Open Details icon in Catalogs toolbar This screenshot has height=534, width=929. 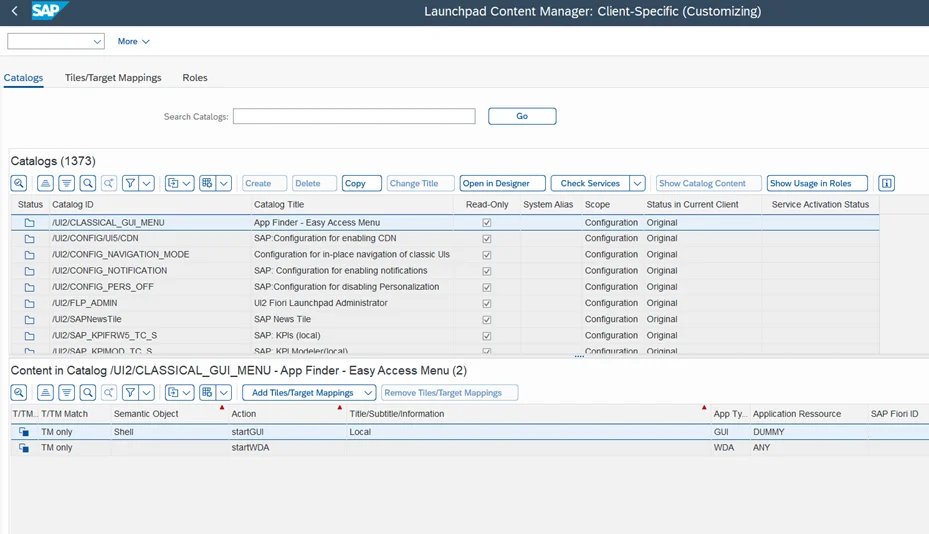point(19,183)
